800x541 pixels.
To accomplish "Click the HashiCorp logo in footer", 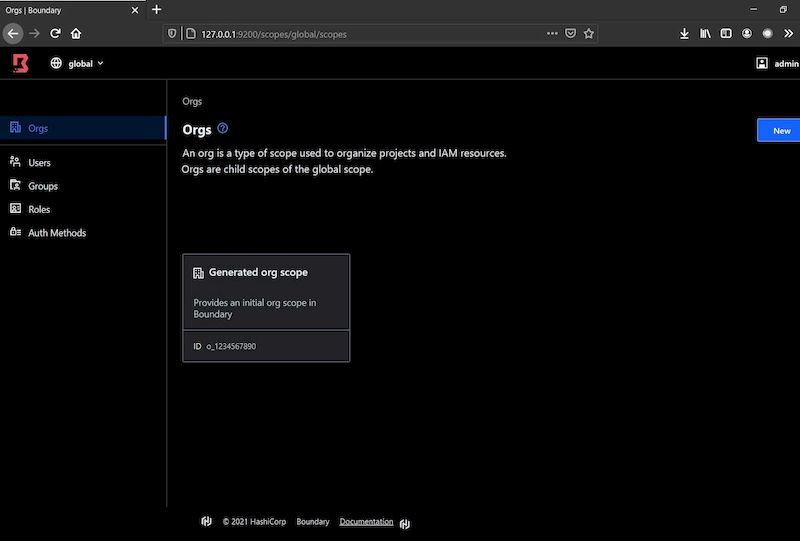I will pyautogui.click(x=206, y=521).
